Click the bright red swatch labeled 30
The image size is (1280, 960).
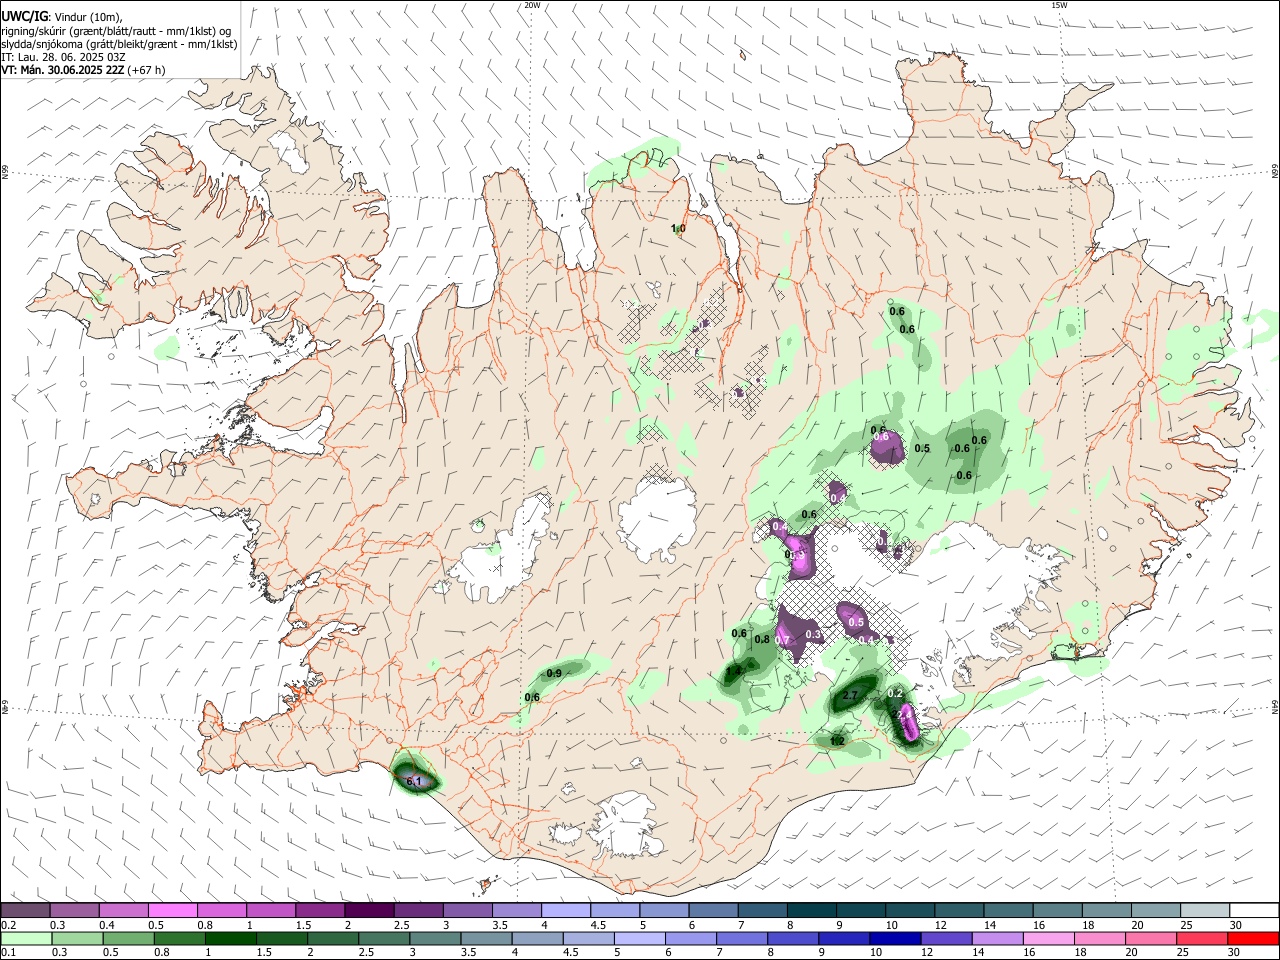(1253, 938)
